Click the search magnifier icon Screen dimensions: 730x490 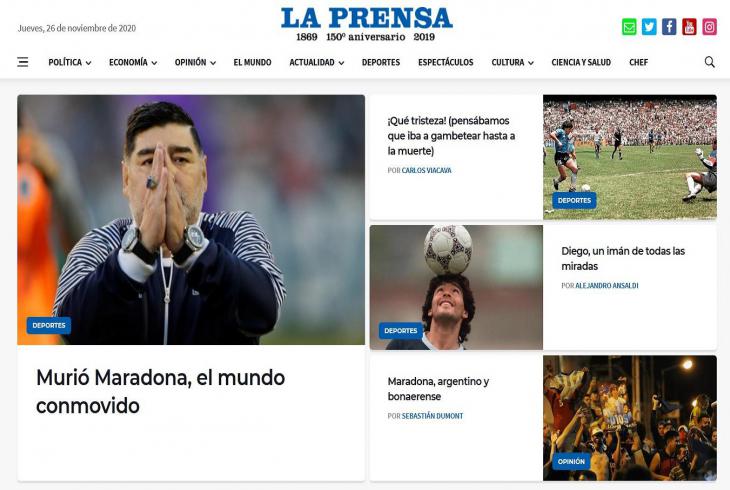click(709, 62)
